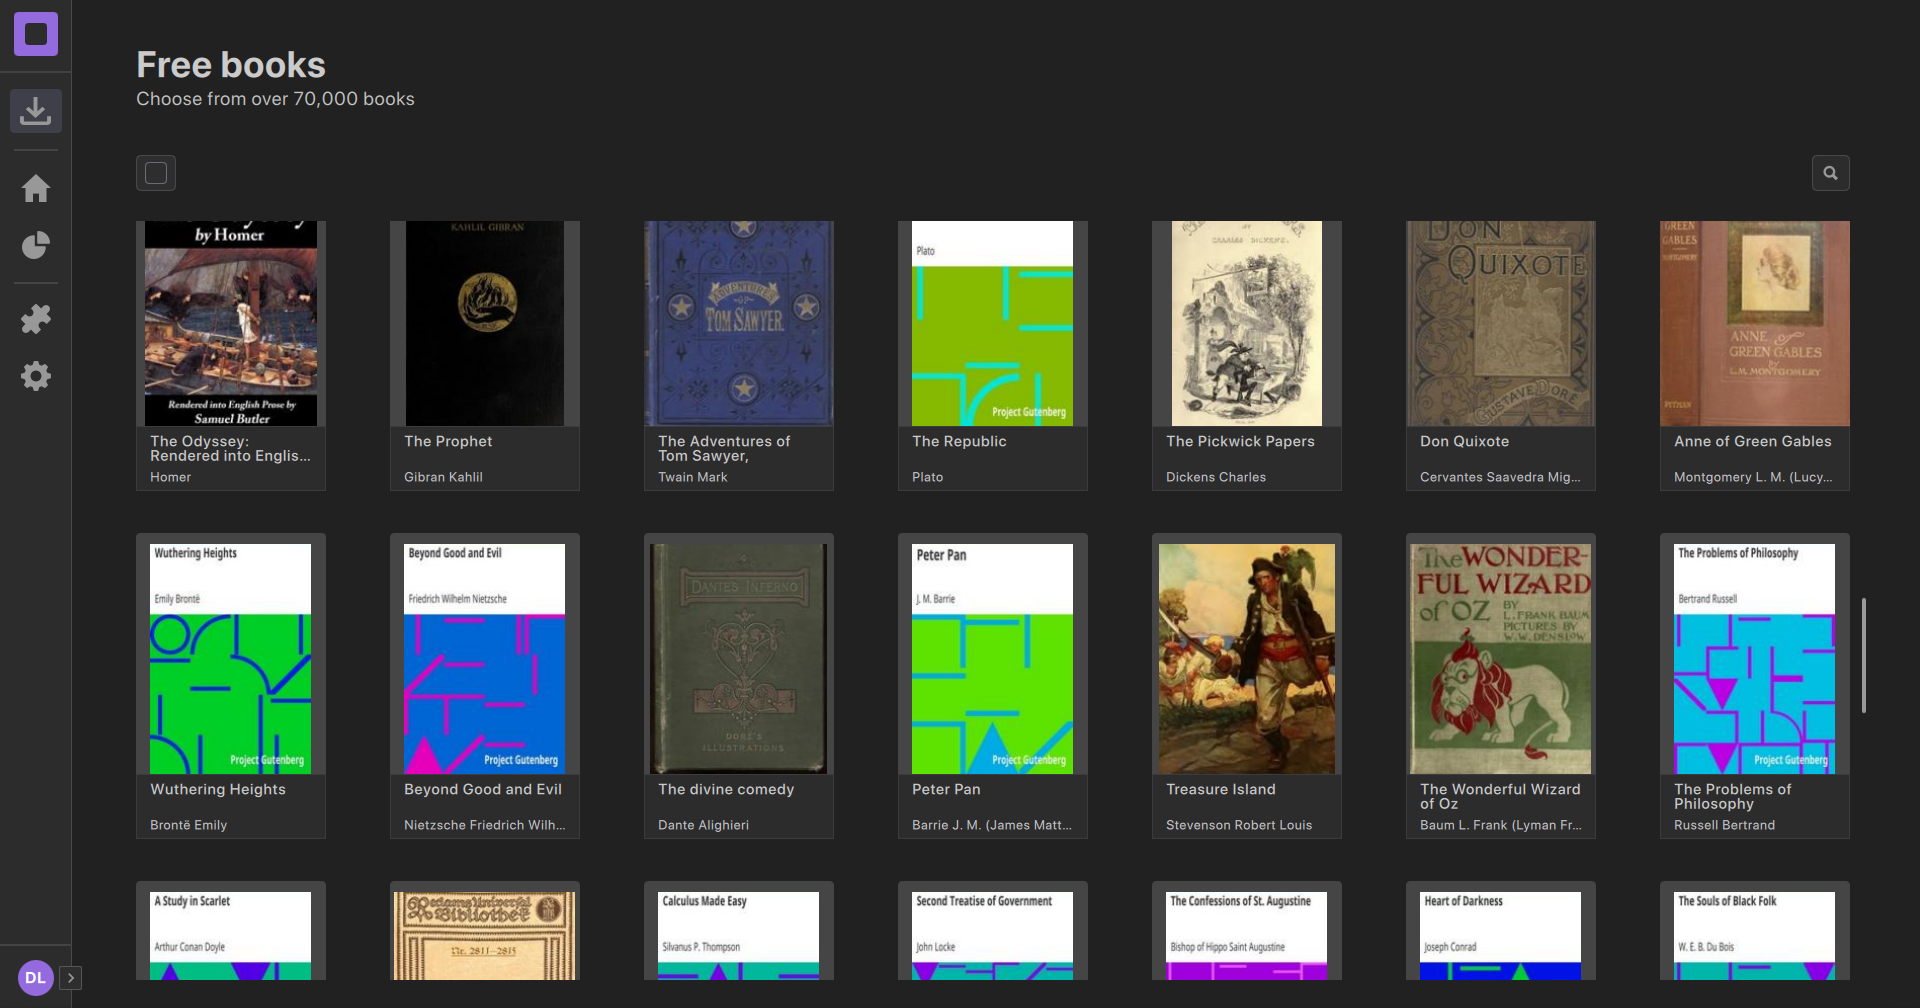
Task: Open the Calculus Made Easy cover
Action: pyautogui.click(x=739, y=935)
